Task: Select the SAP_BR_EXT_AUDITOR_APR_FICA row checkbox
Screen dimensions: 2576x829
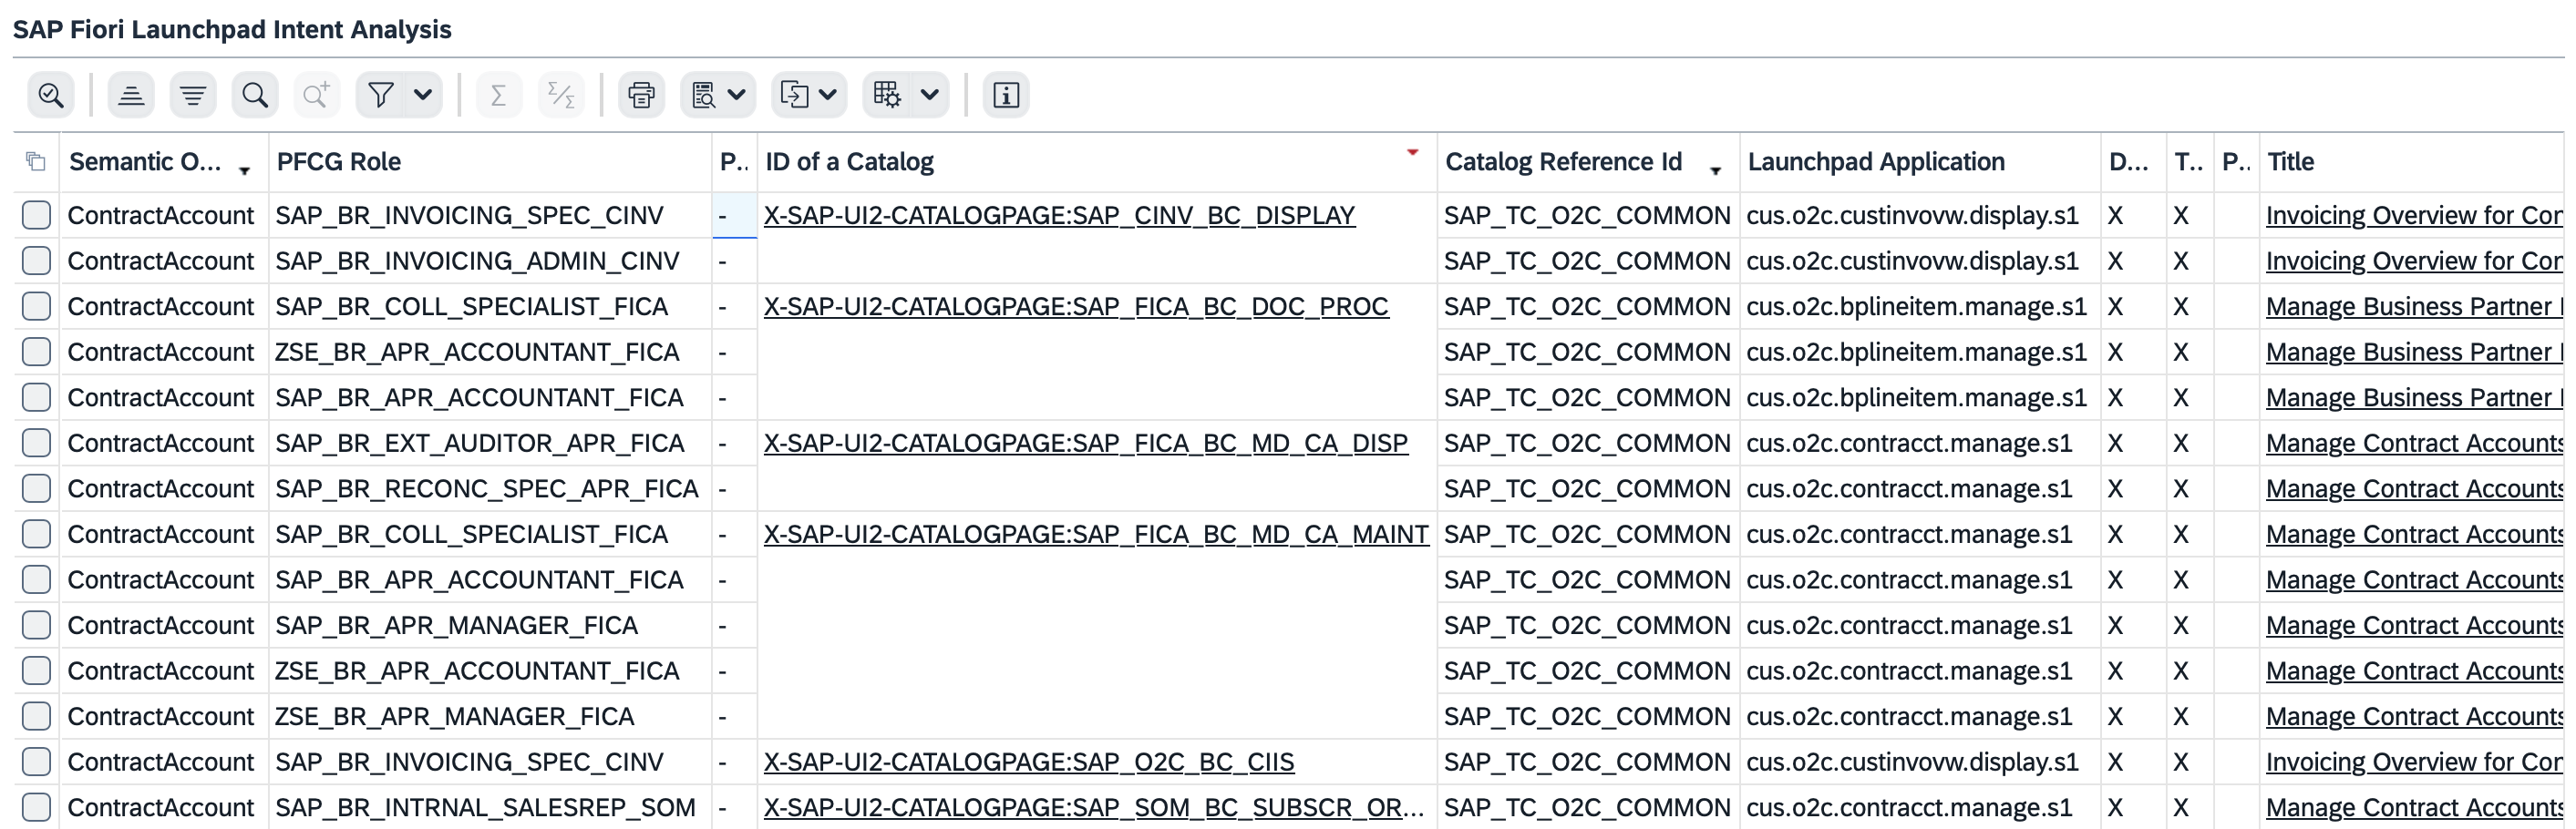Action: pyautogui.click(x=37, y=443)
